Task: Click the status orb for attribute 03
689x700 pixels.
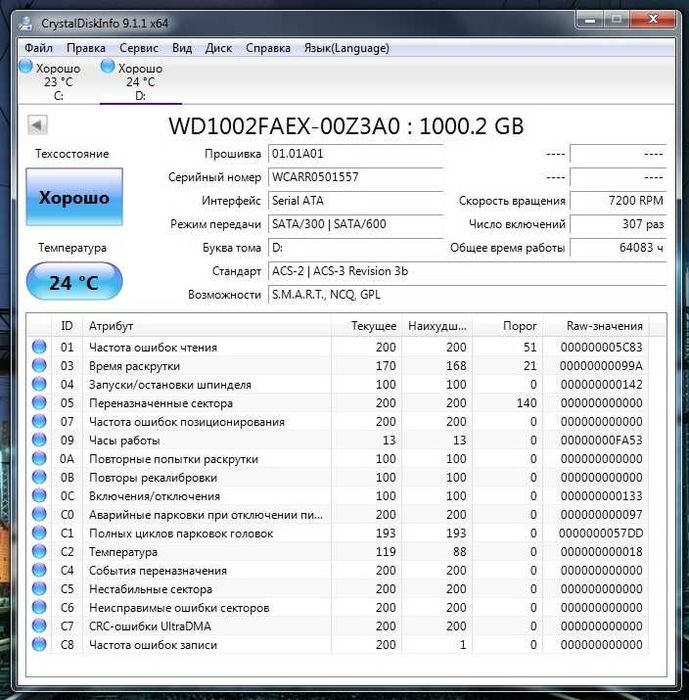Action: pos(39,365)
